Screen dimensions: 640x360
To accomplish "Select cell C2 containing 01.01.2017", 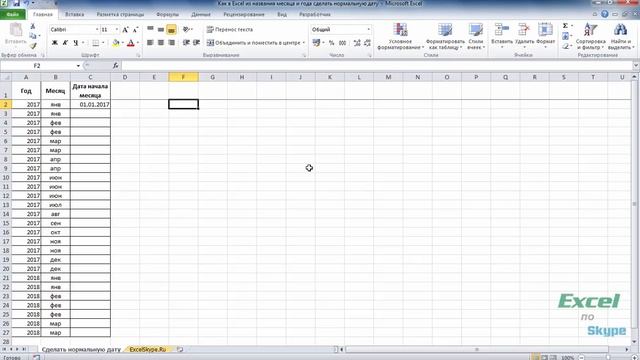I will tap(90, 104).
